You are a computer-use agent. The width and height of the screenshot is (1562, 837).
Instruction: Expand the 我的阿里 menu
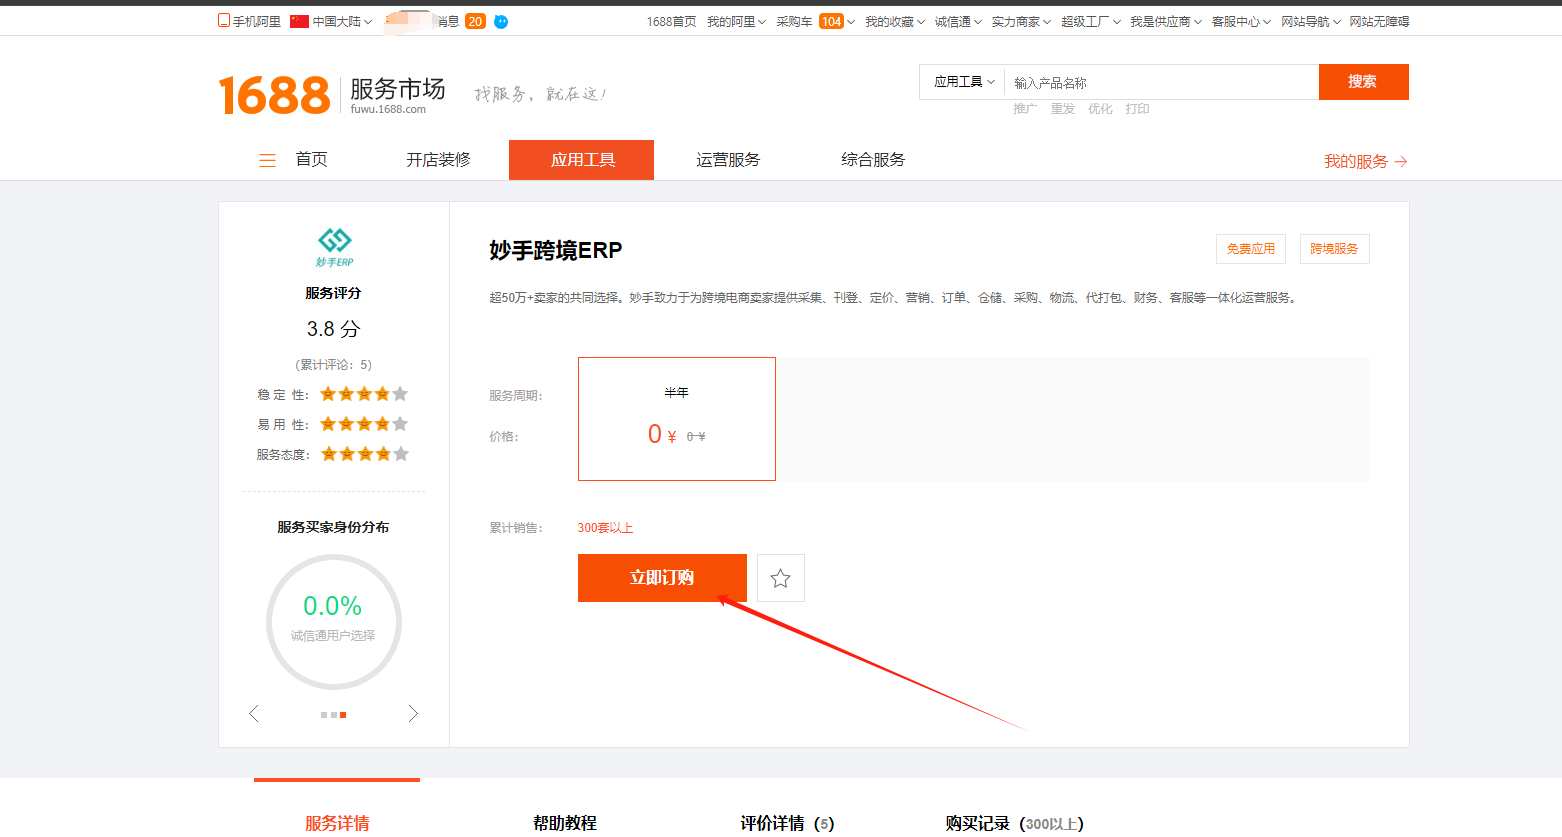(736, 21)
